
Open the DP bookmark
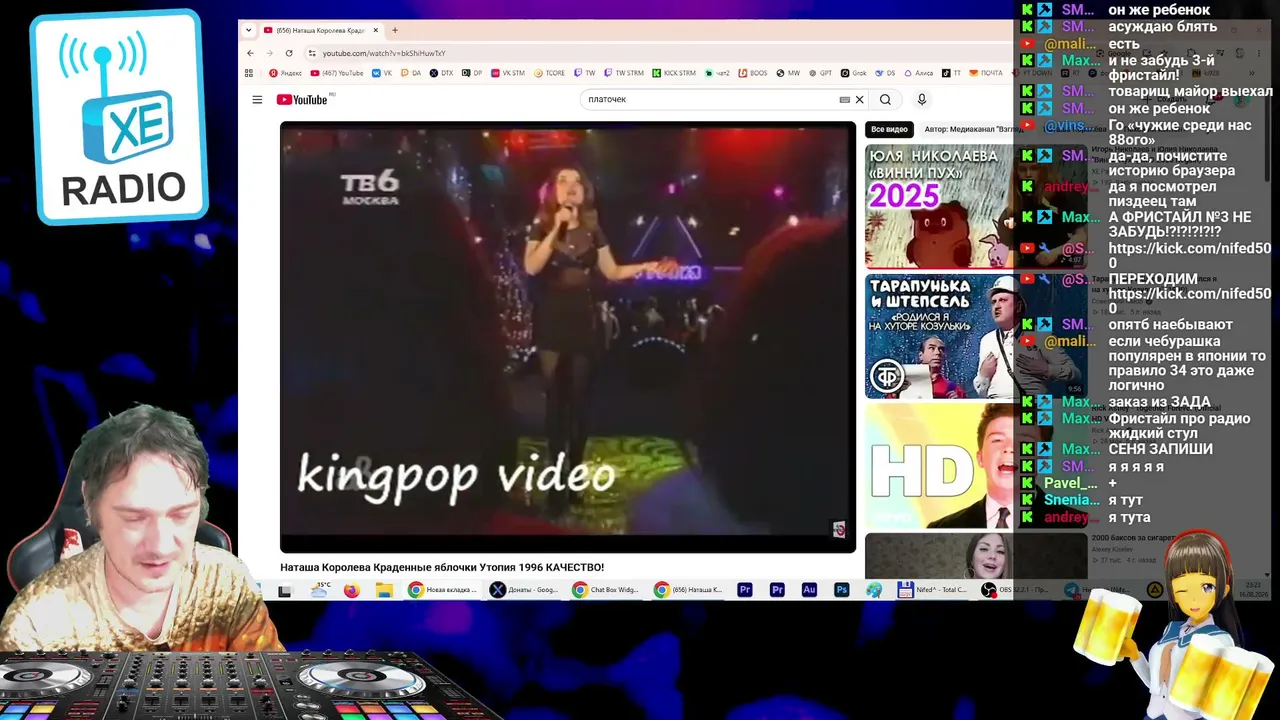point(471,73)
